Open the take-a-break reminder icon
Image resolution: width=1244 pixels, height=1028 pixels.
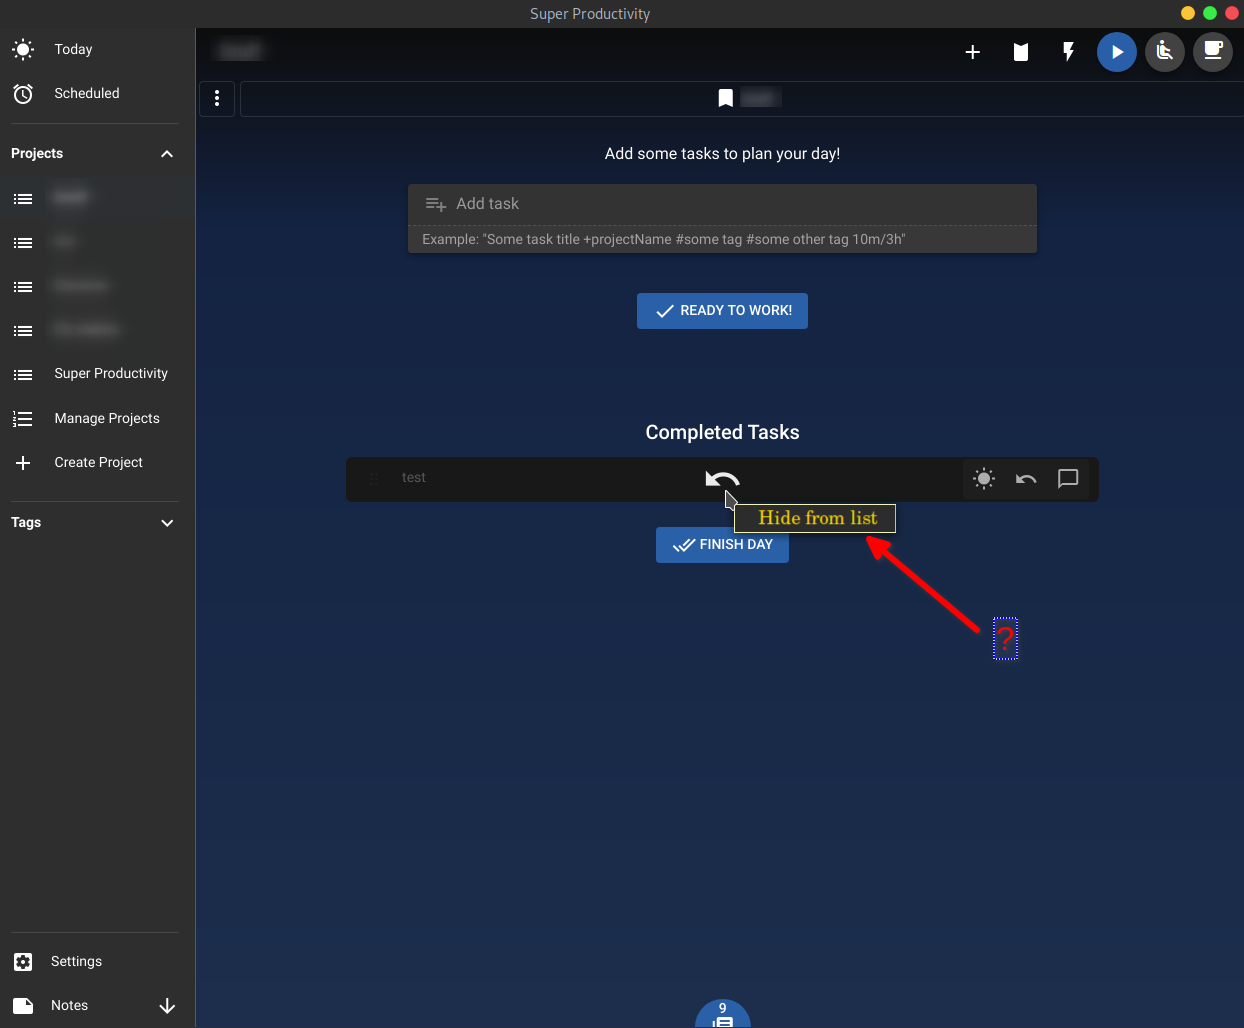[x=1164, y=51]
